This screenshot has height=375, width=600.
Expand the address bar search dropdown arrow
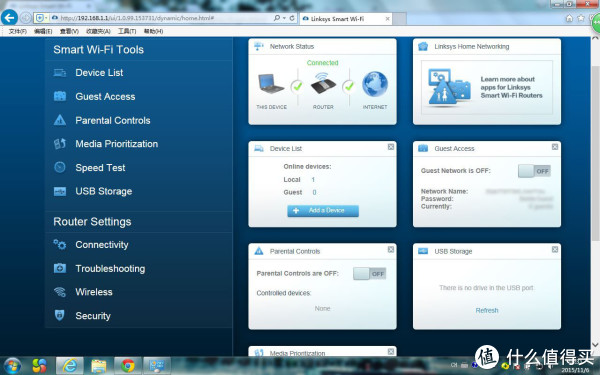click(x=284, y=18)
